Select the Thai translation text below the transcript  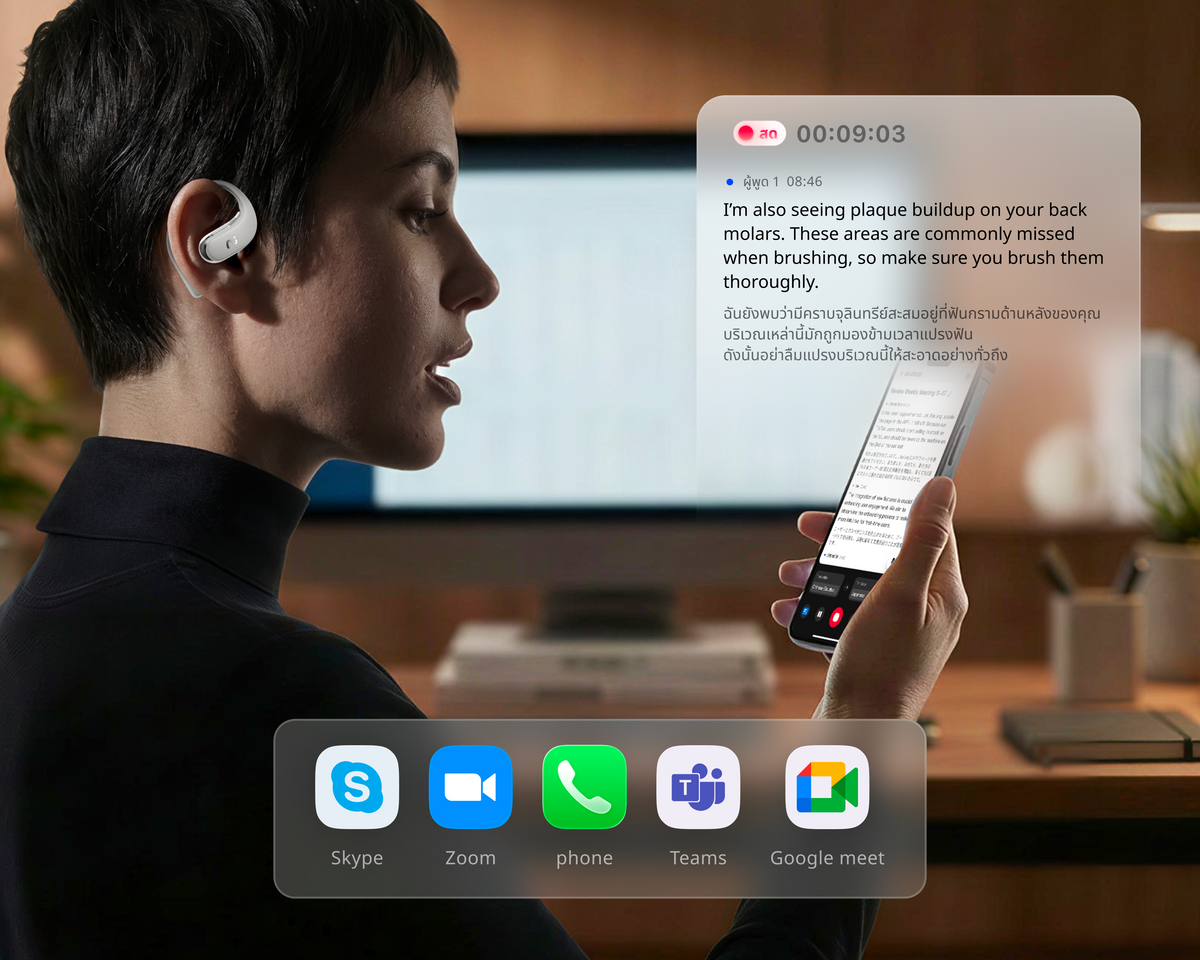click(x=911, y=334)
